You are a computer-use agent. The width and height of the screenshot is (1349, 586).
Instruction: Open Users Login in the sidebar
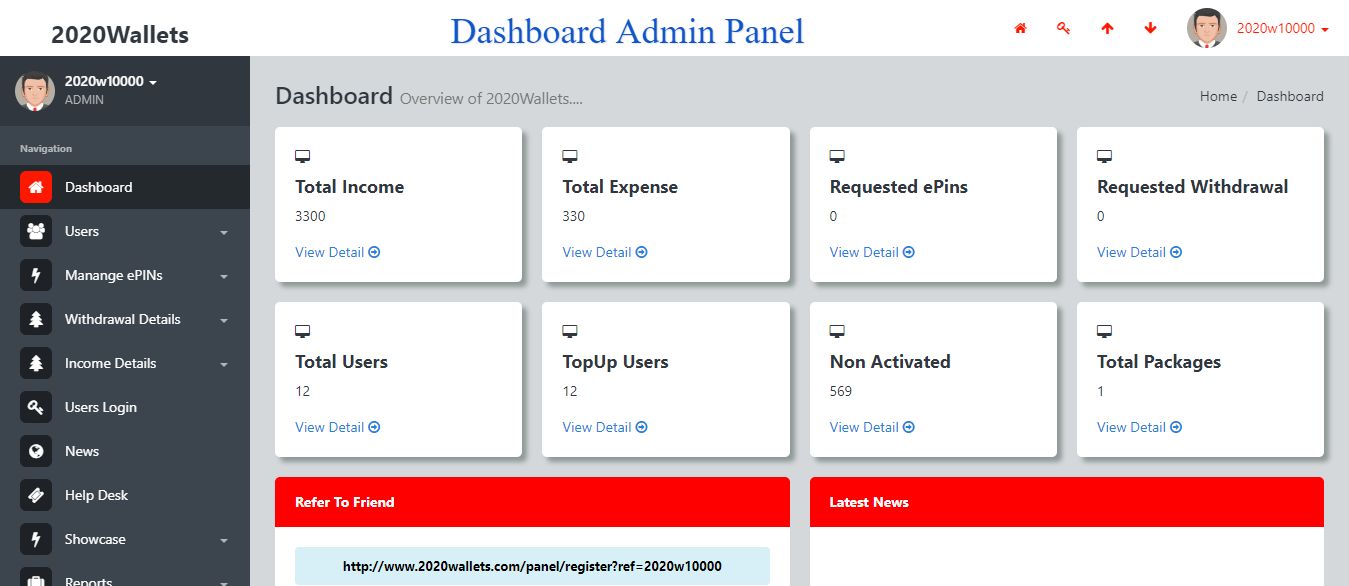click(125, 407)
